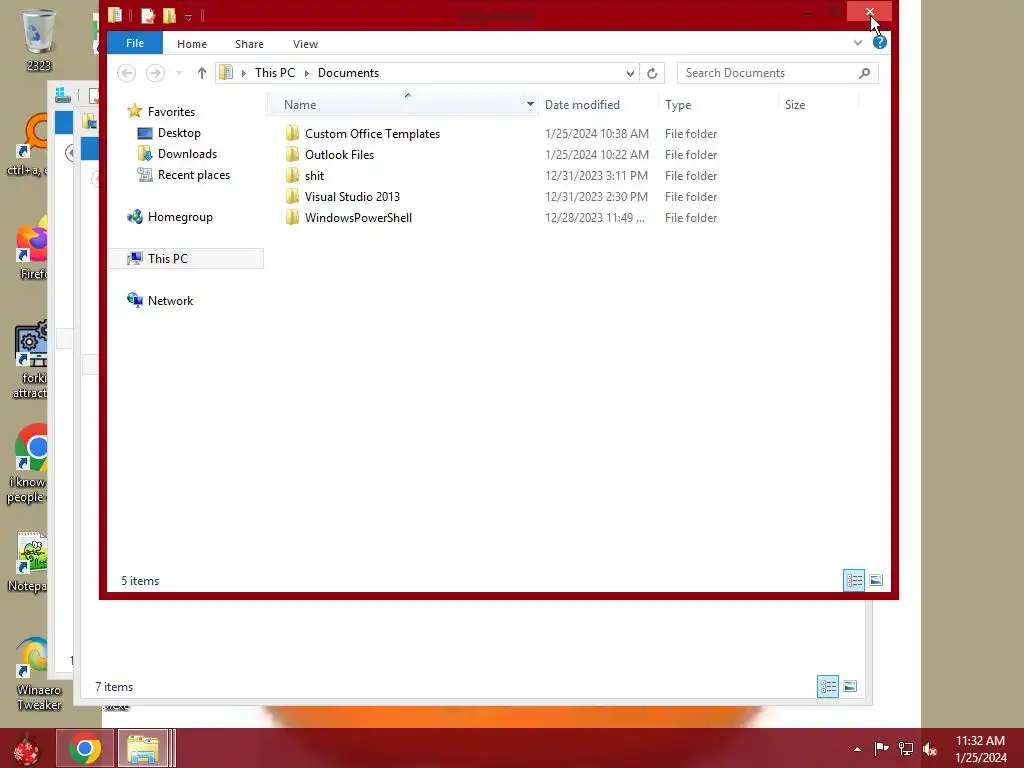Click Documents in the address breadcrumb

(x=348, y=72)
